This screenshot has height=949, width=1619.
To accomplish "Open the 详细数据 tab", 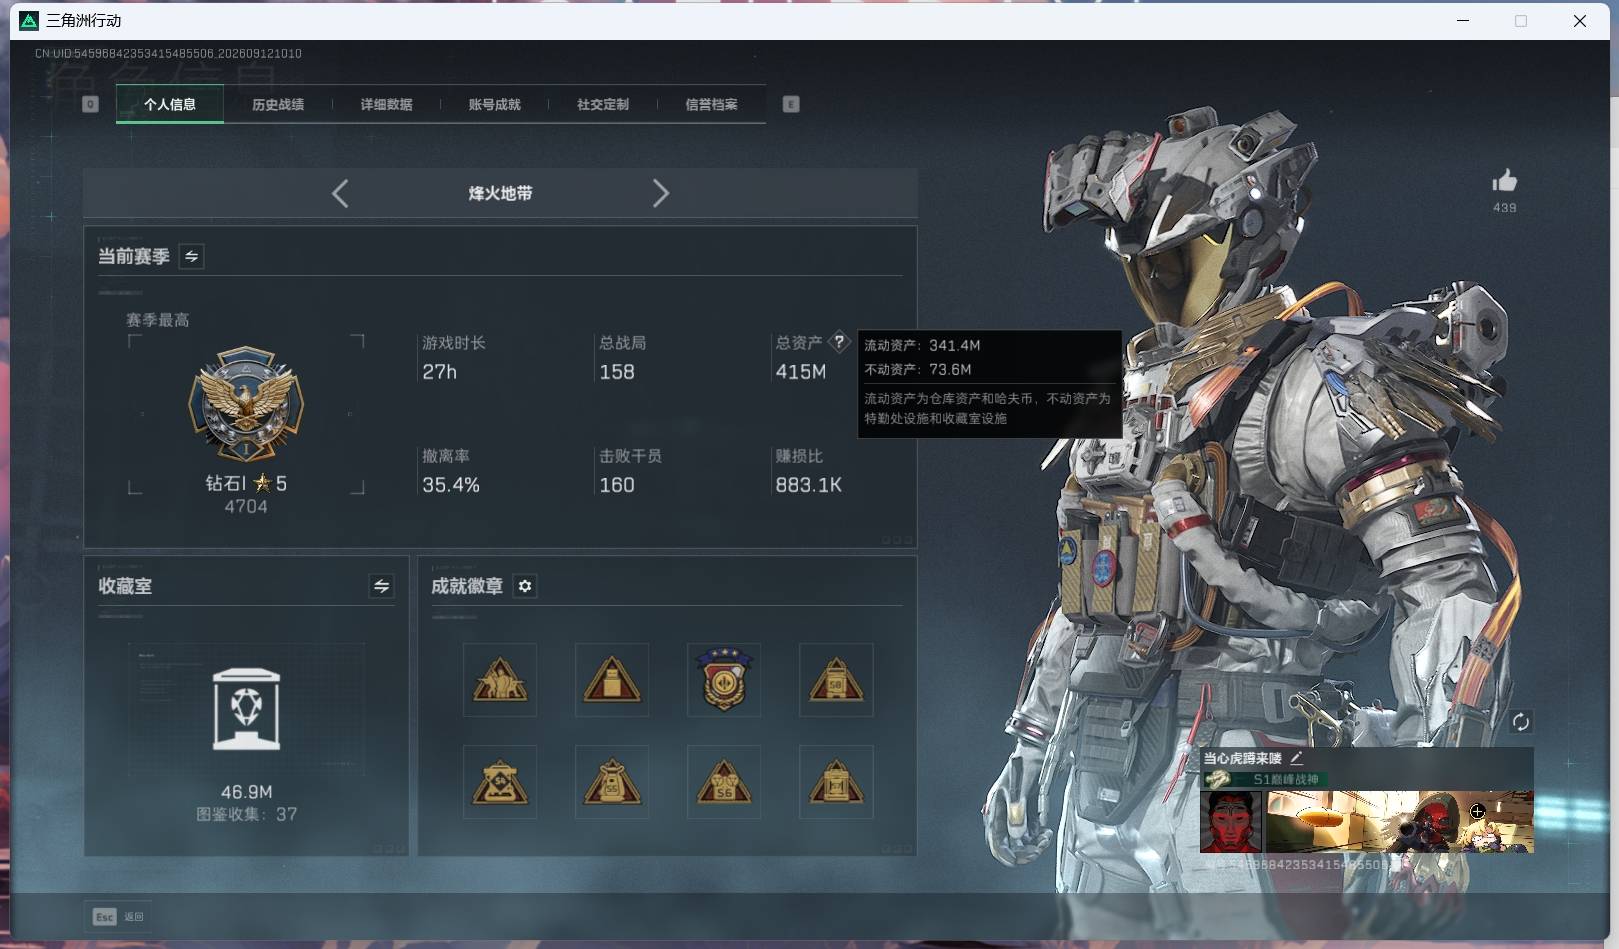I will [x=386, y=104].
